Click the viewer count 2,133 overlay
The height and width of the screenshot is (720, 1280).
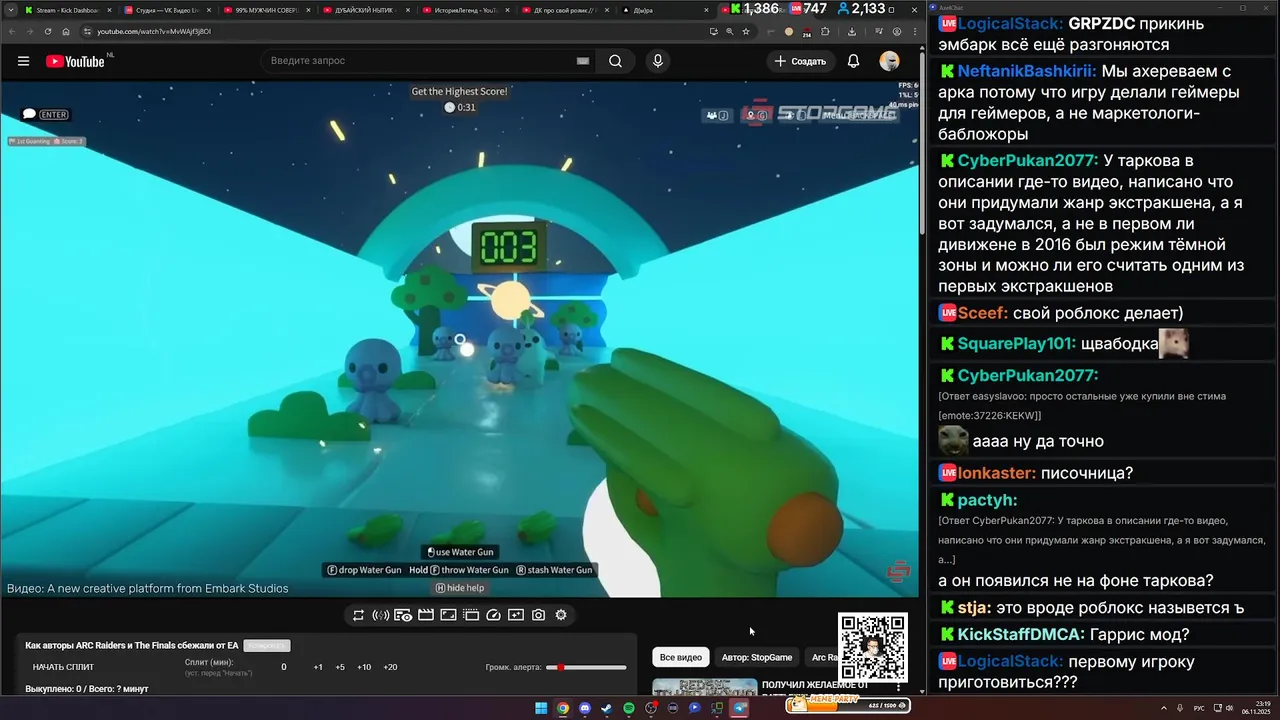click(x=861, y=9)
